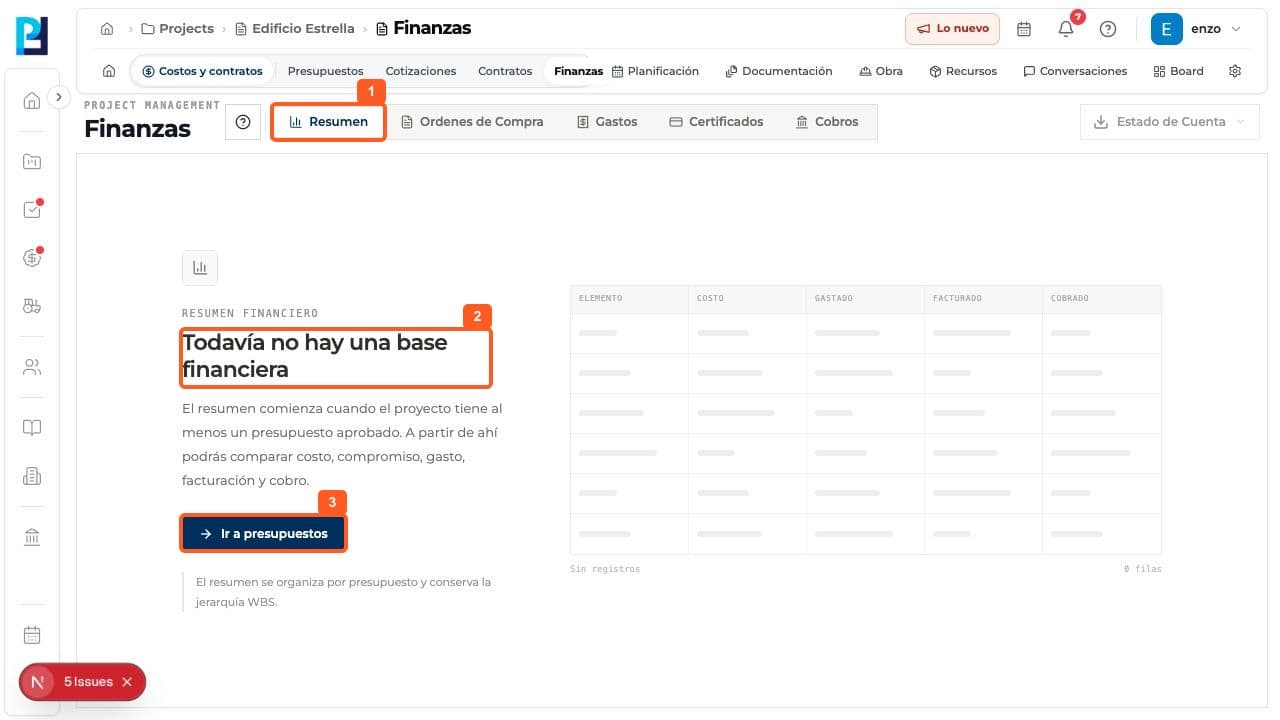The image size is (1280, 720).
Task: Open the bank institution icon in the sidebar
Action: (32, 538)
